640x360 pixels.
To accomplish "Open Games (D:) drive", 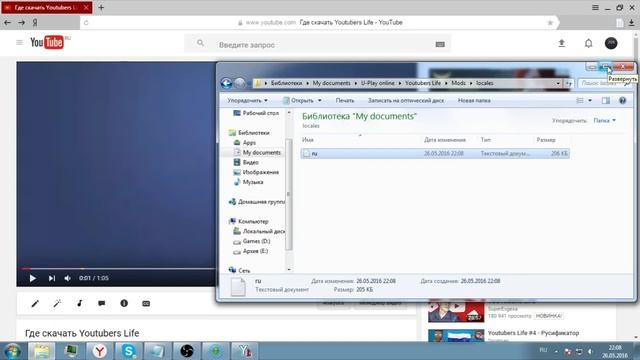I will (252, 241).
